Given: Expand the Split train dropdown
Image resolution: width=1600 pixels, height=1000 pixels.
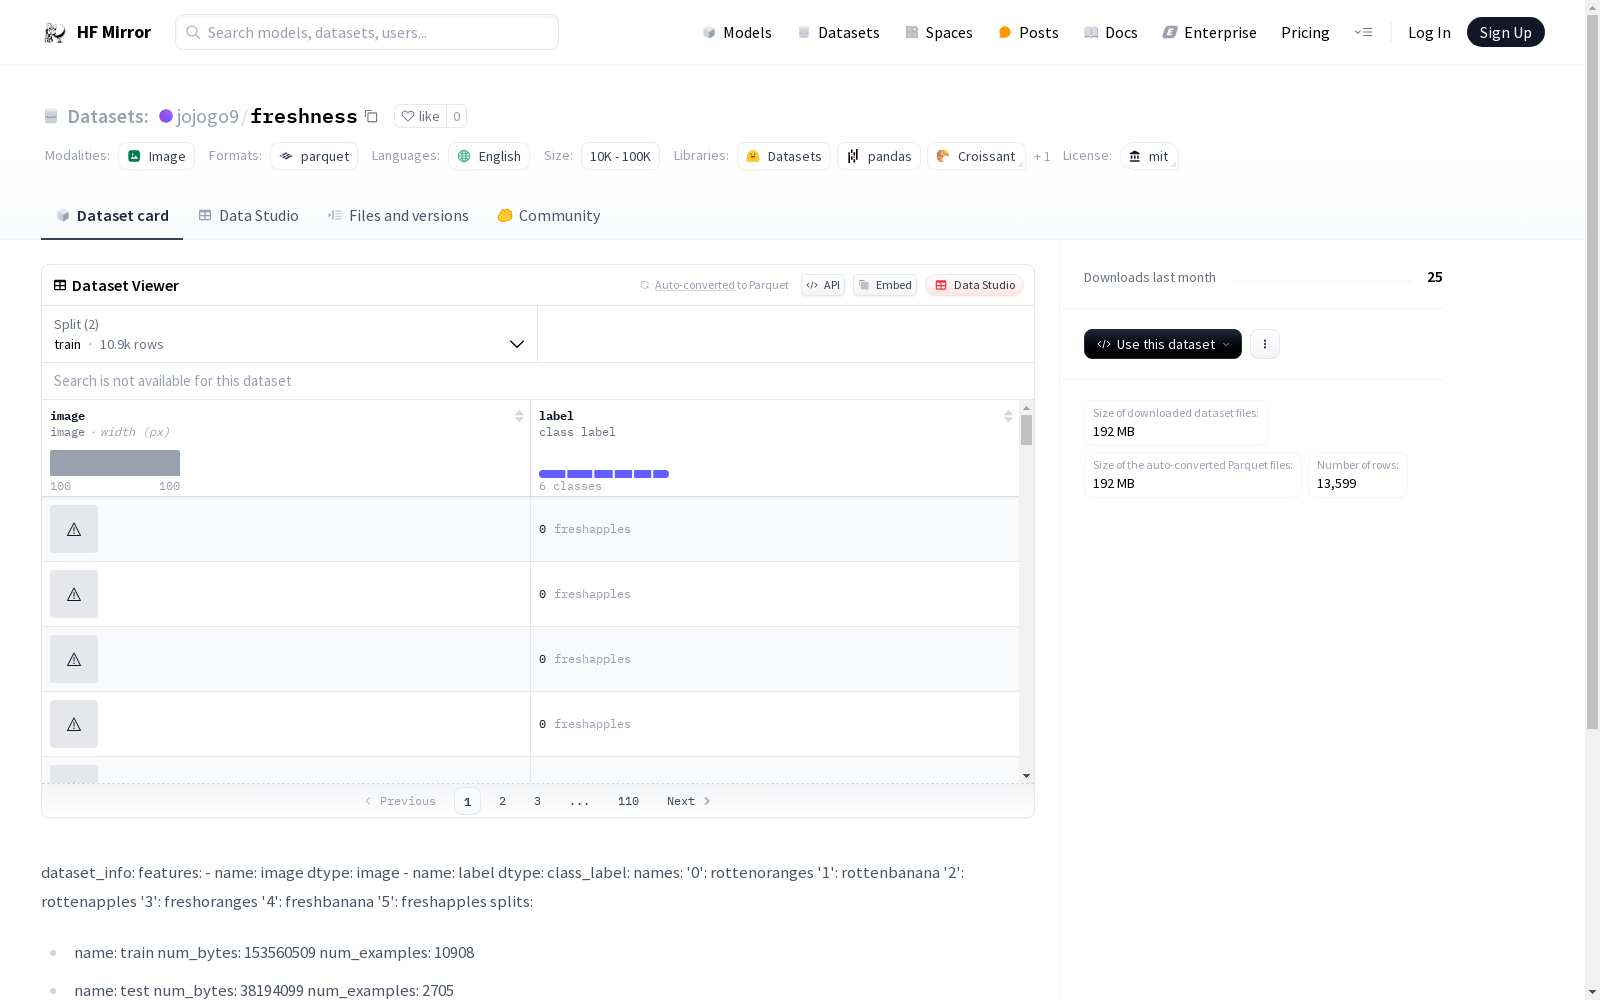Looking at the screenshot, I should coord(290,334).
